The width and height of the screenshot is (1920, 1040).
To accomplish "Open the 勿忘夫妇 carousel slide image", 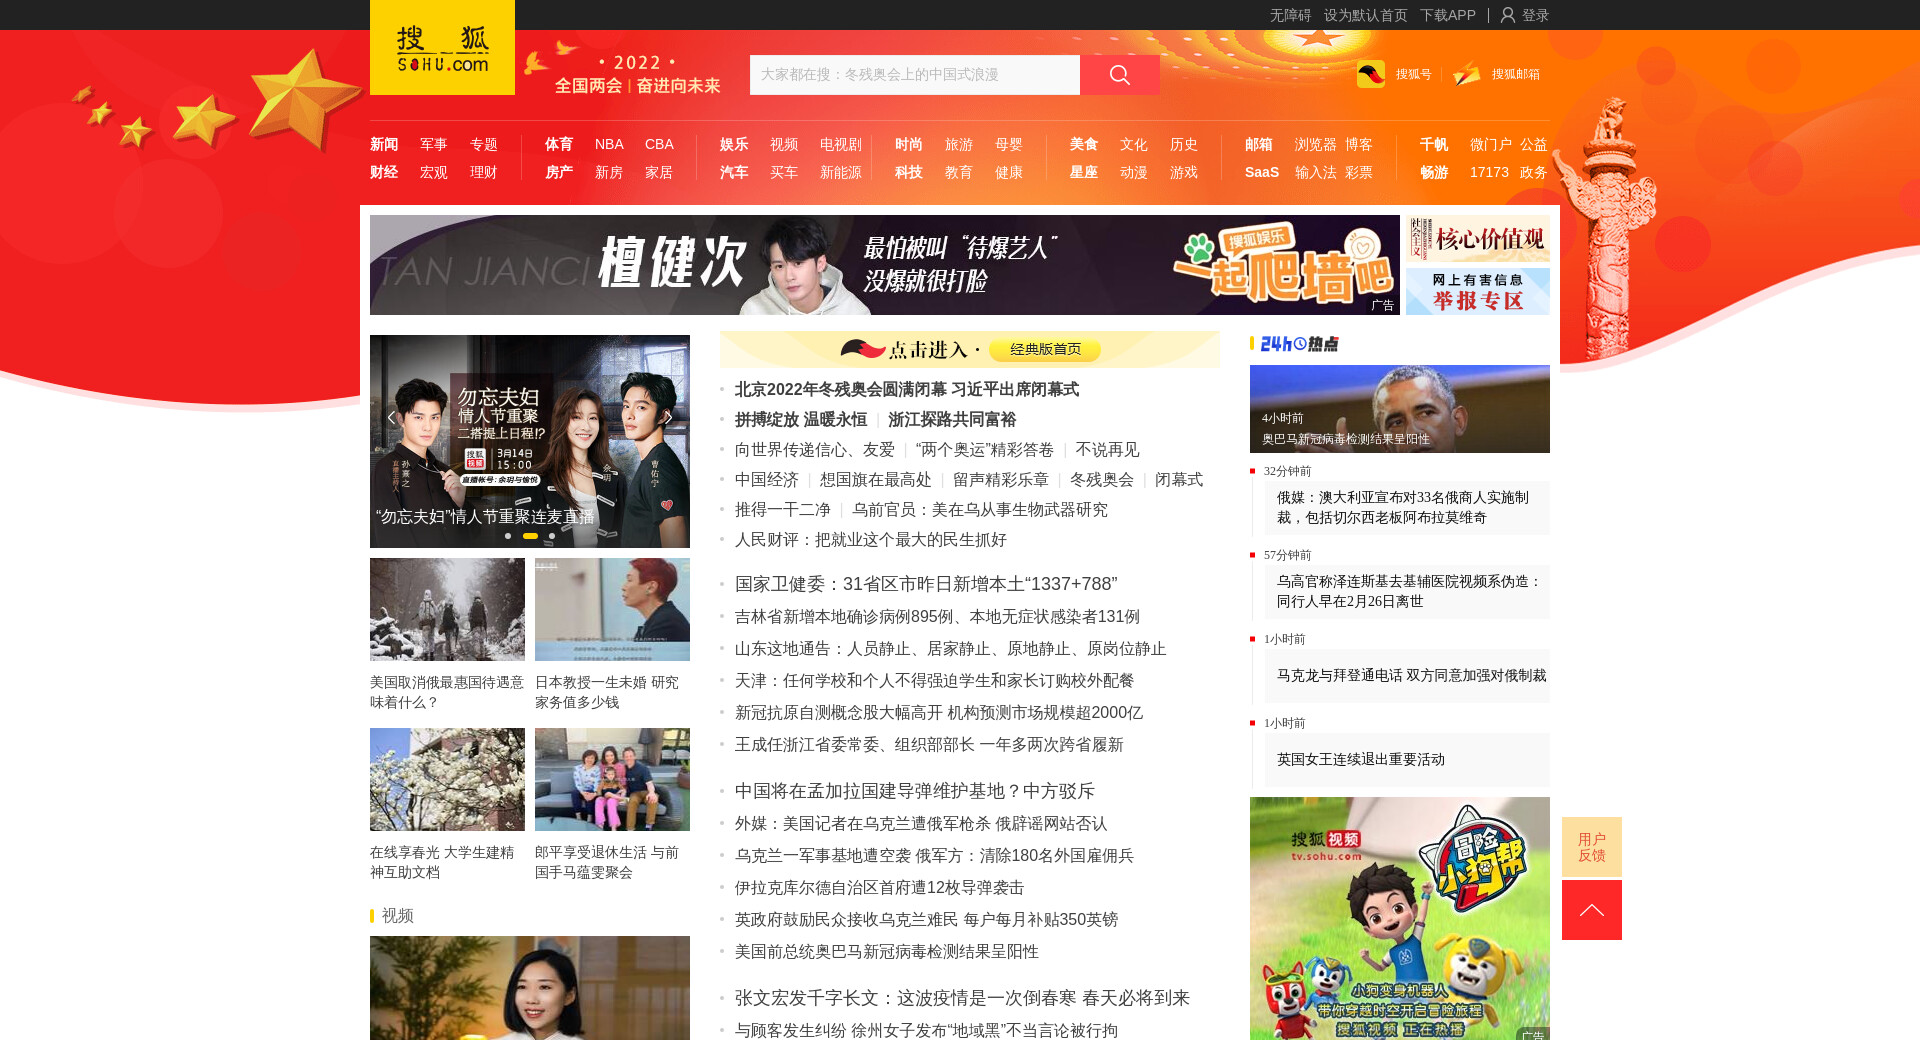I will [x=530, y=441].
